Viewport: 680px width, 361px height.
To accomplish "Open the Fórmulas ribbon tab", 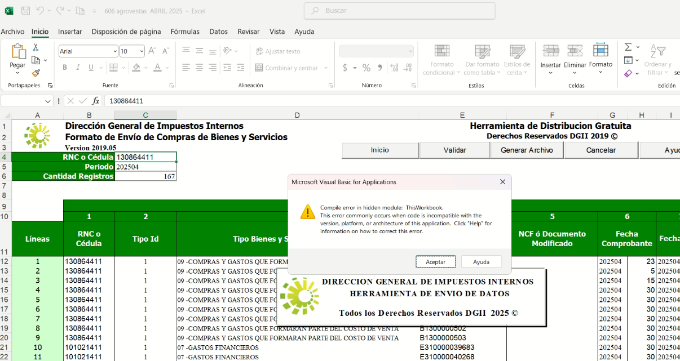I will 185,32.
